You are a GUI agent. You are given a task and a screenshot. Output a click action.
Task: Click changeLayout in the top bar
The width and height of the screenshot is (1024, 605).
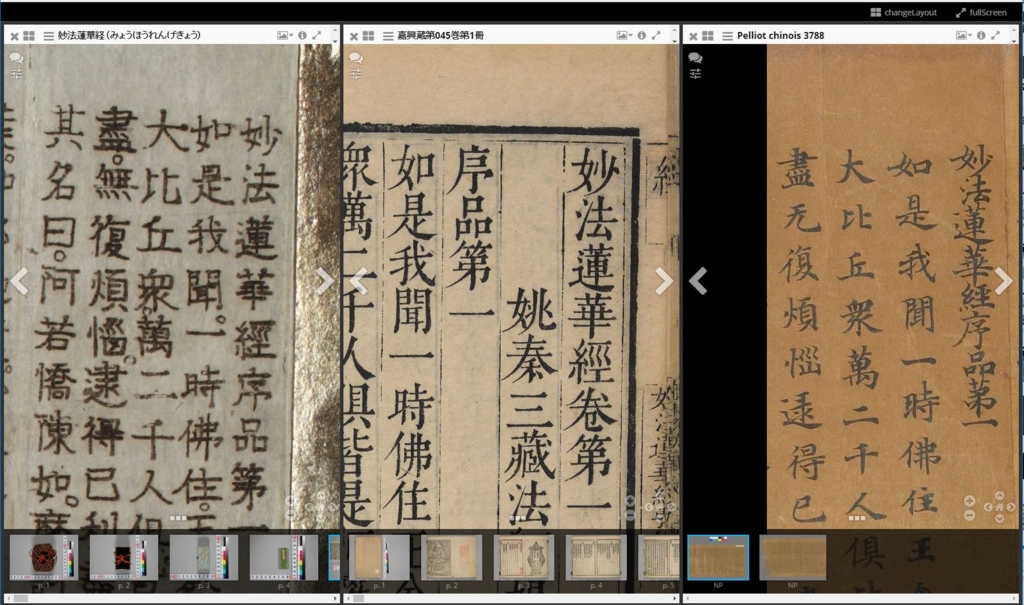coord(904,12)
